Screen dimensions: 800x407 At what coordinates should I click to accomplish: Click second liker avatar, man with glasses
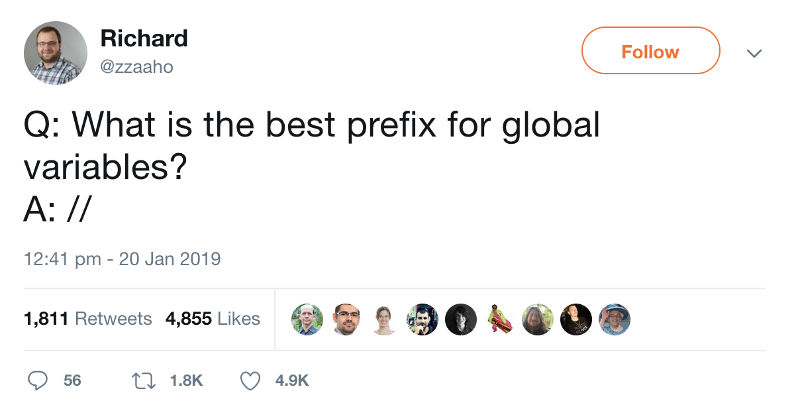click(345, 319)
